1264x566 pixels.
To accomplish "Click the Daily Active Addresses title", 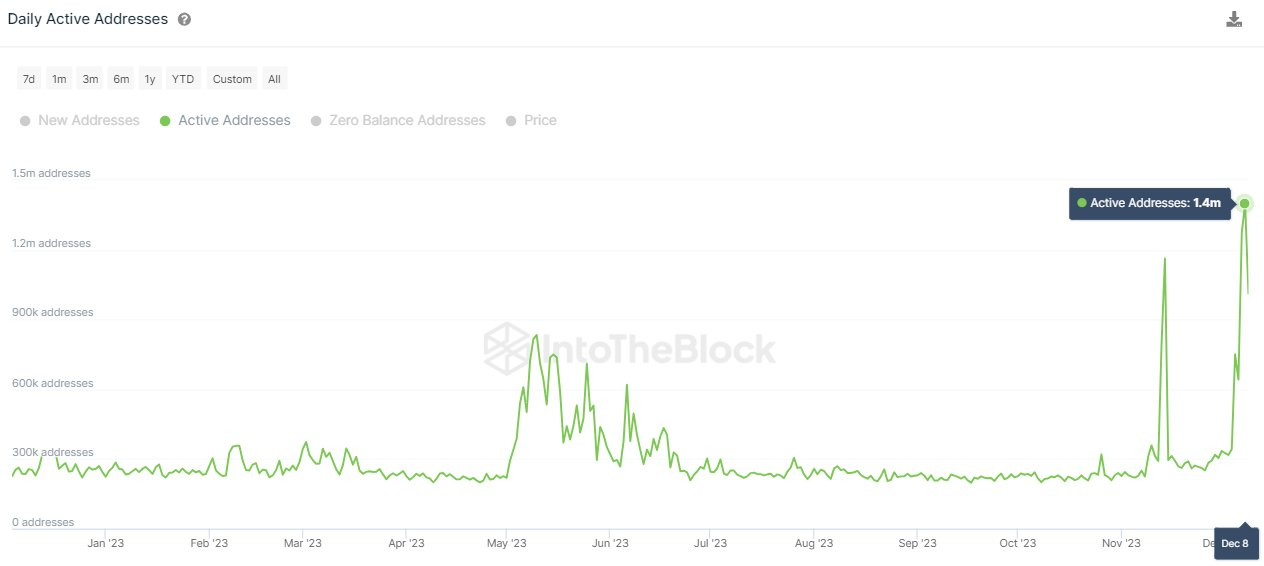I will click(88, 20).
